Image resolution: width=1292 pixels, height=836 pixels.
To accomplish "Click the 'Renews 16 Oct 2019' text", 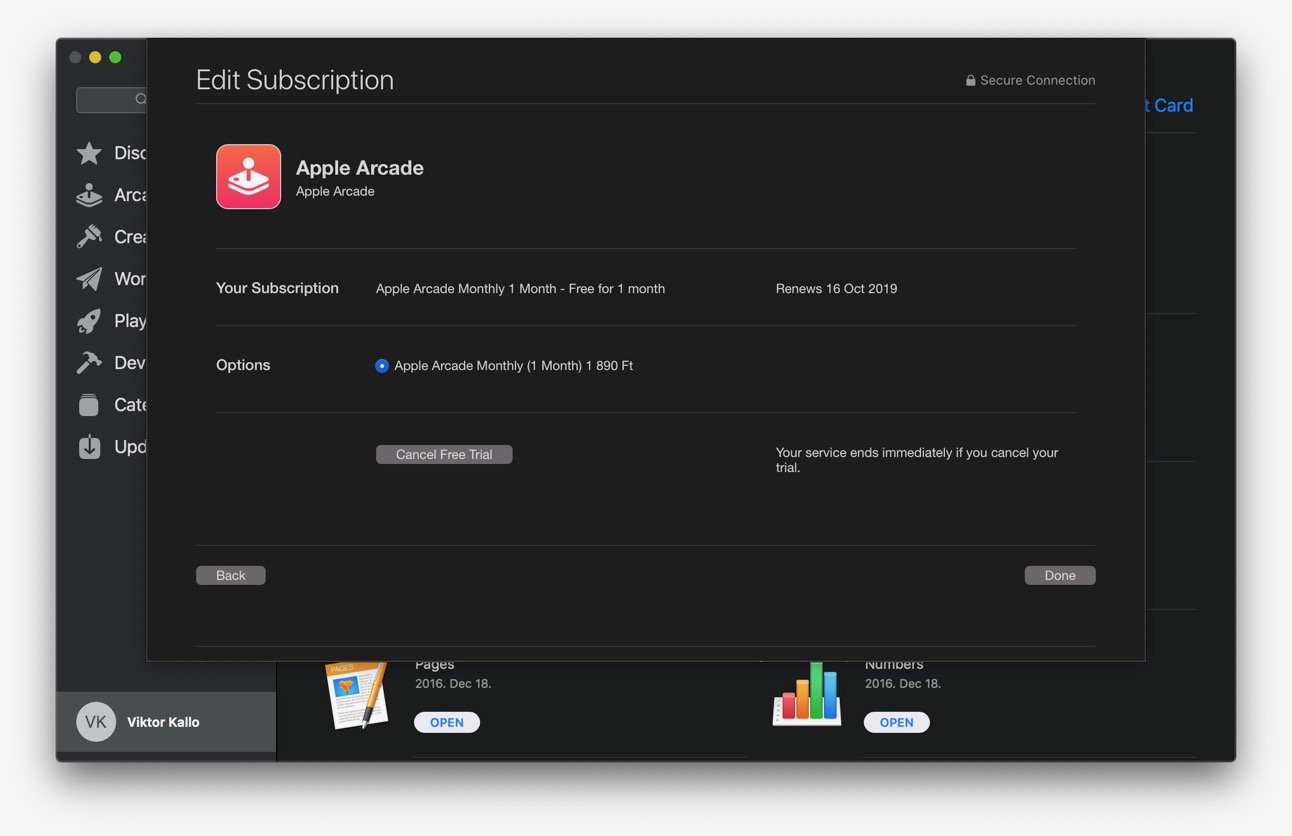I will (836, 288).
